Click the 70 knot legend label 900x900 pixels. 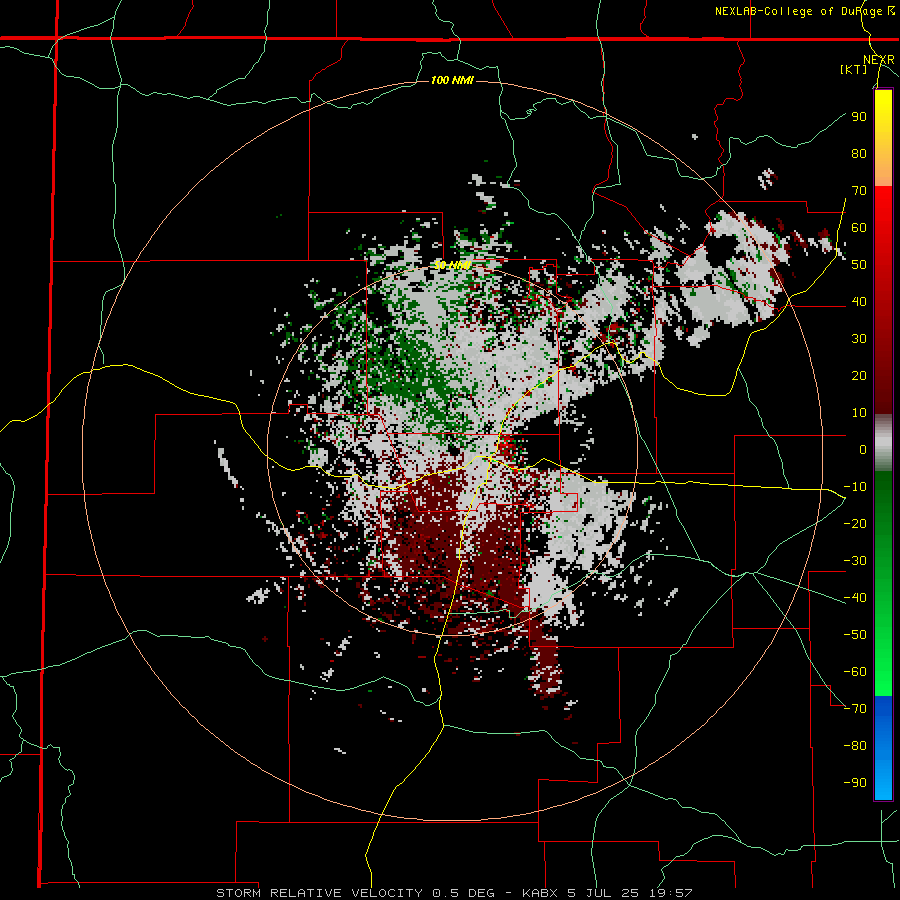click(x=859, y=191)
